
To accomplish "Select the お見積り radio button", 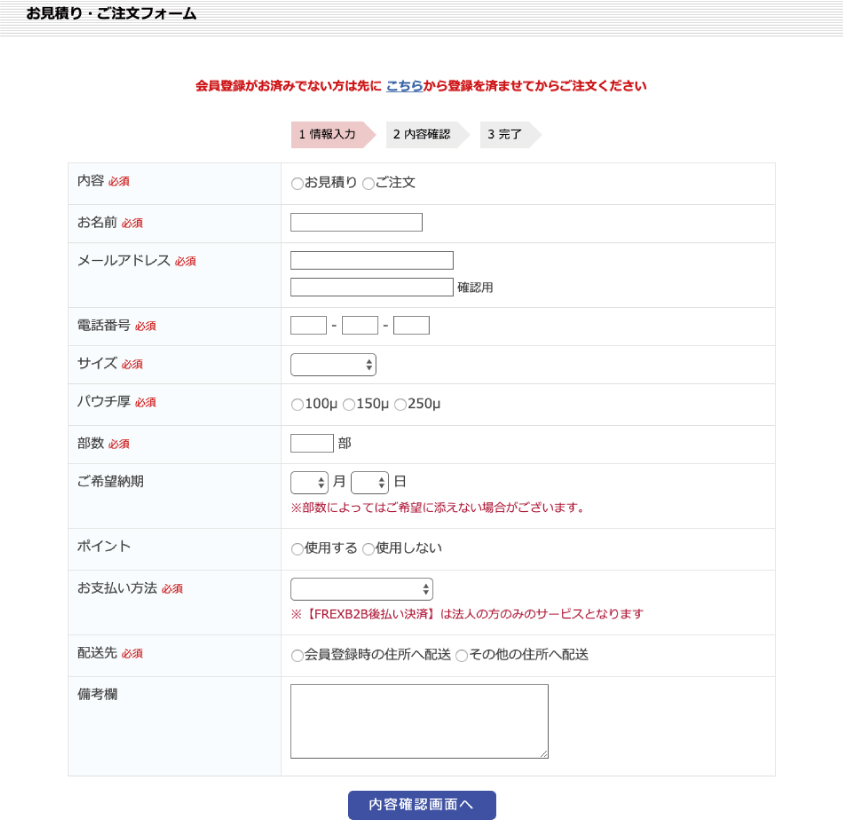I will (297, 184).
